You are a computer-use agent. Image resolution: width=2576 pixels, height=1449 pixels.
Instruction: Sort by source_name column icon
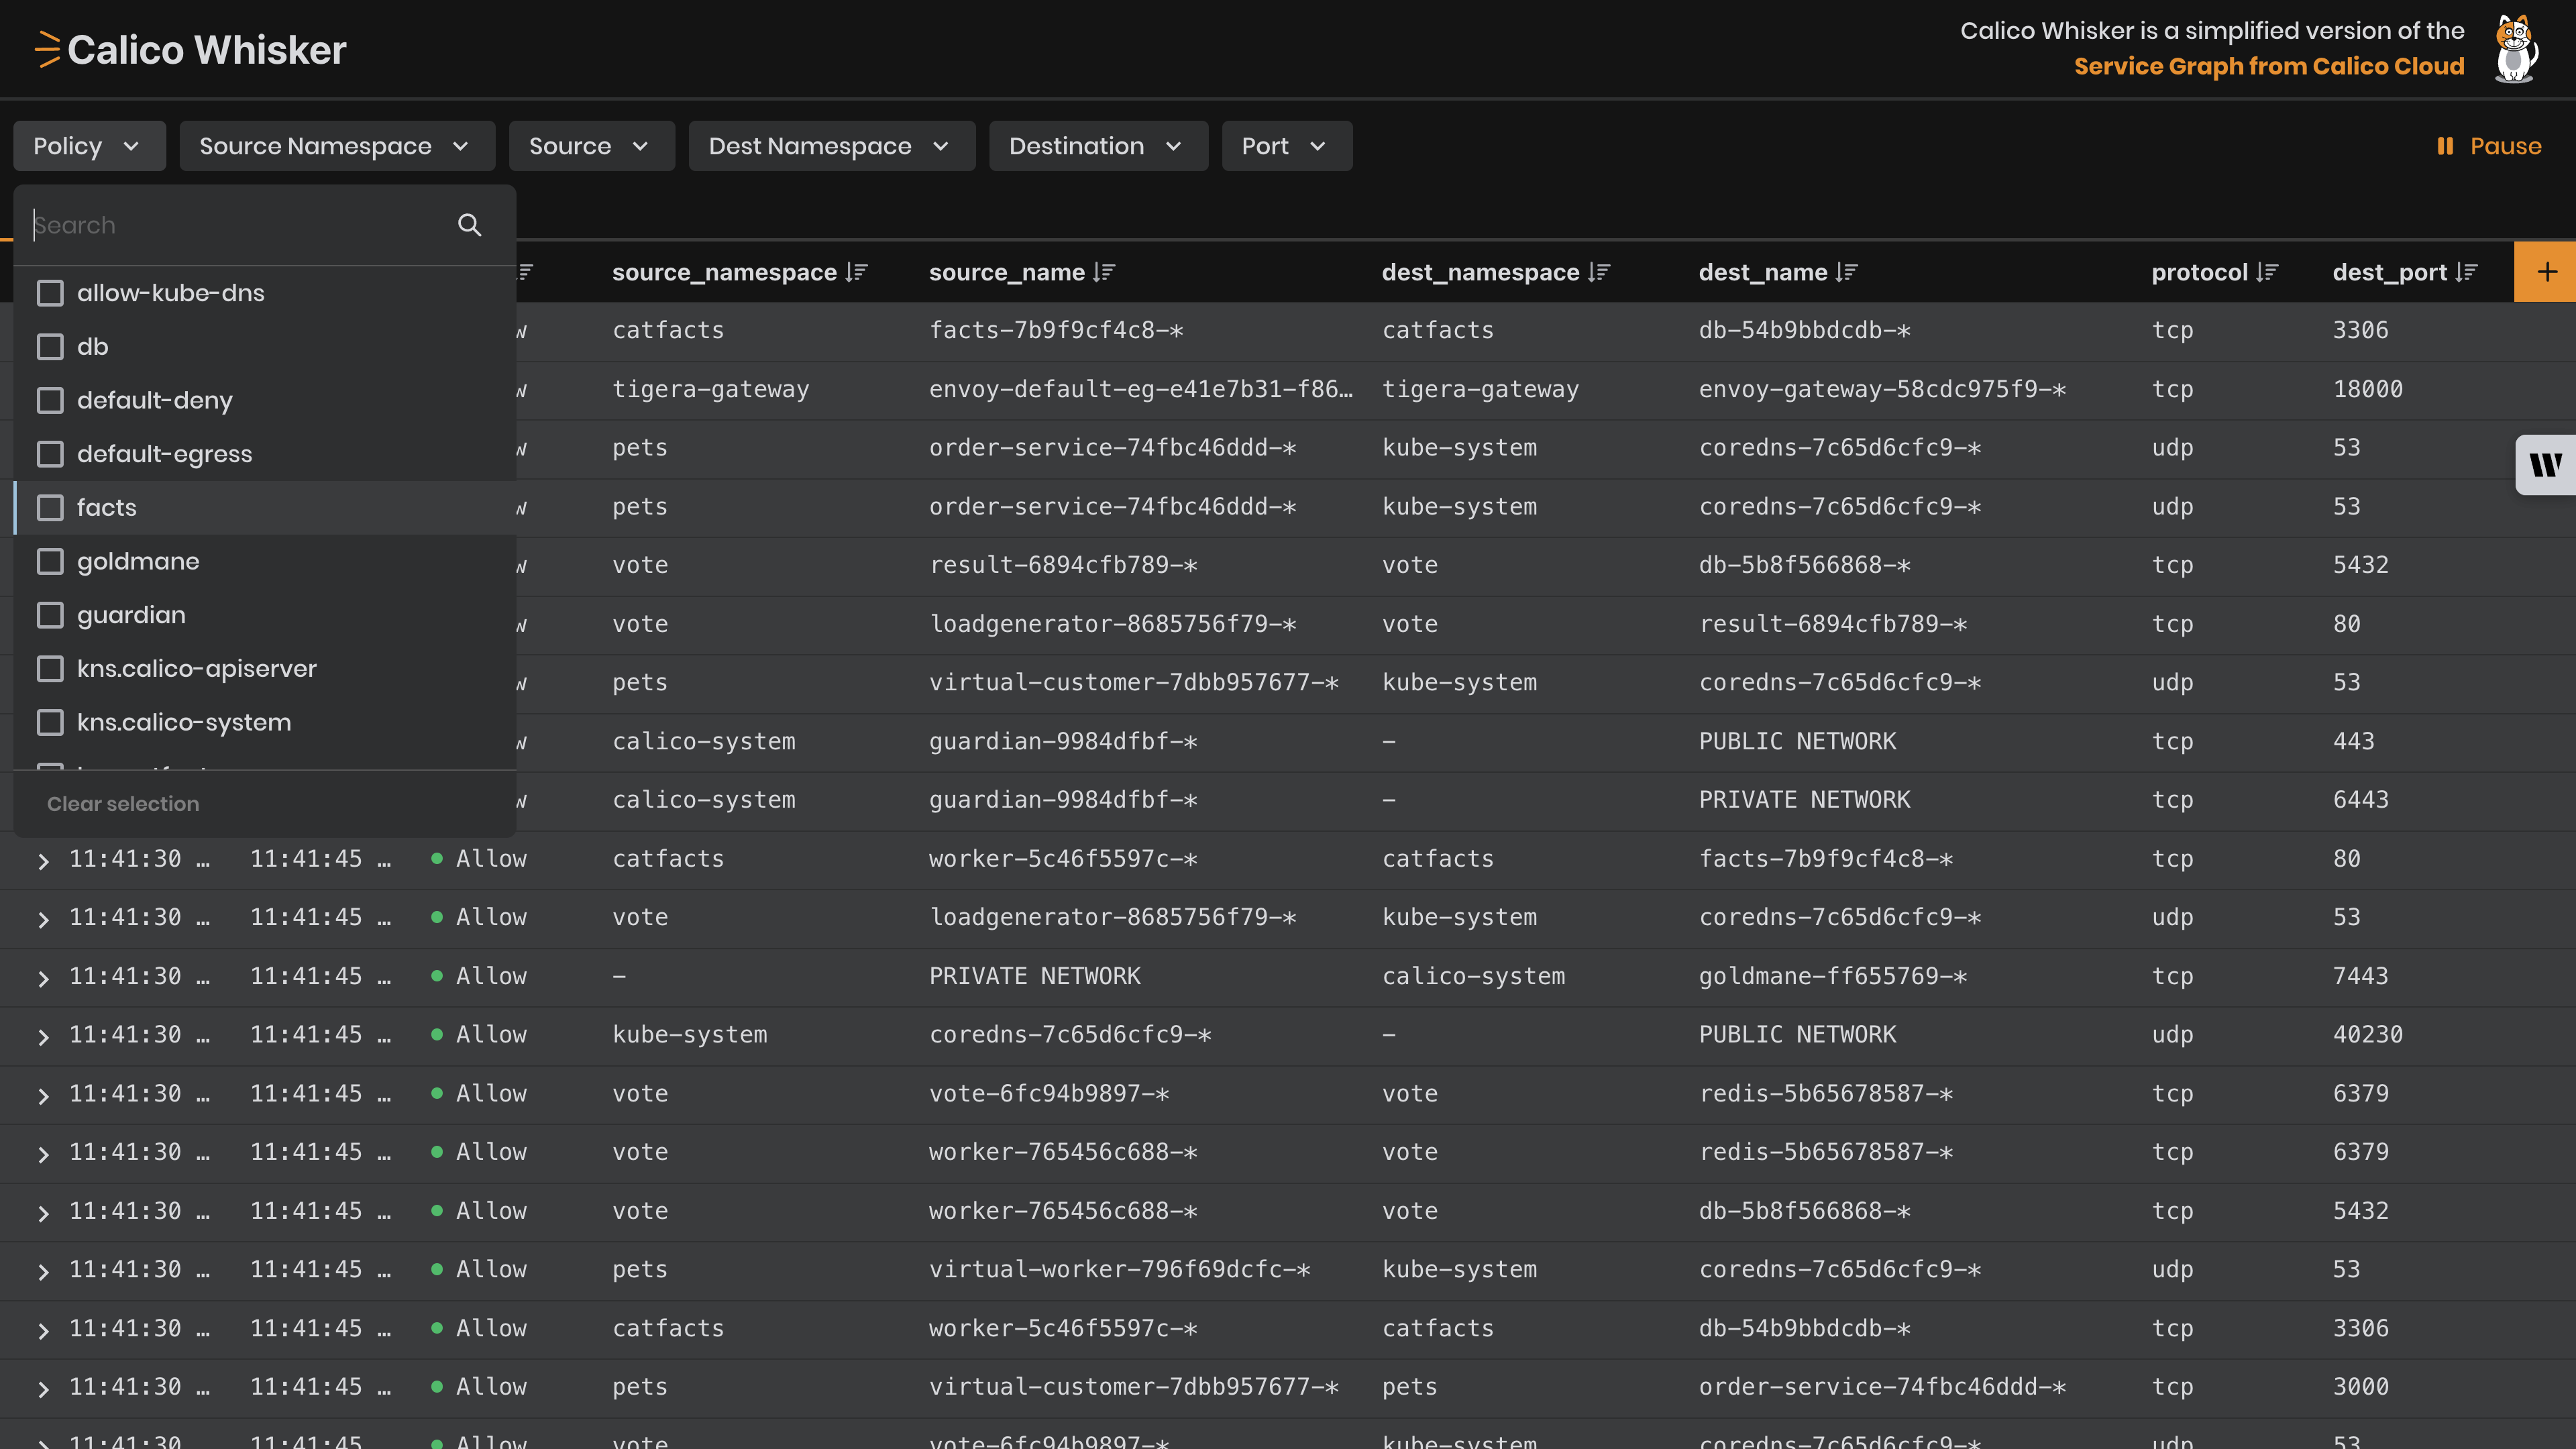[x=1104, y=272]
